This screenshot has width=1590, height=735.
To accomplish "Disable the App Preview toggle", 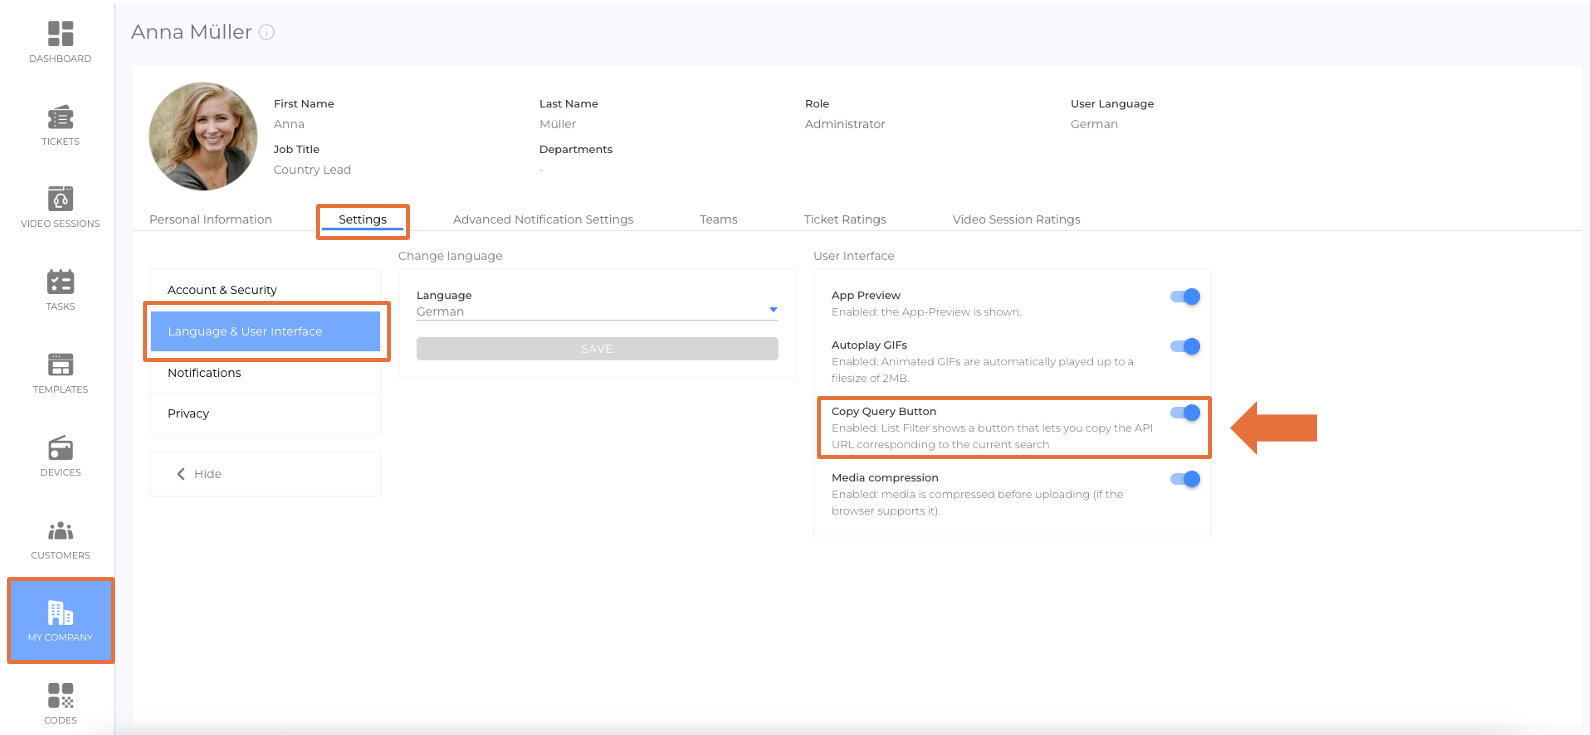I will [x=1185, y=297].
